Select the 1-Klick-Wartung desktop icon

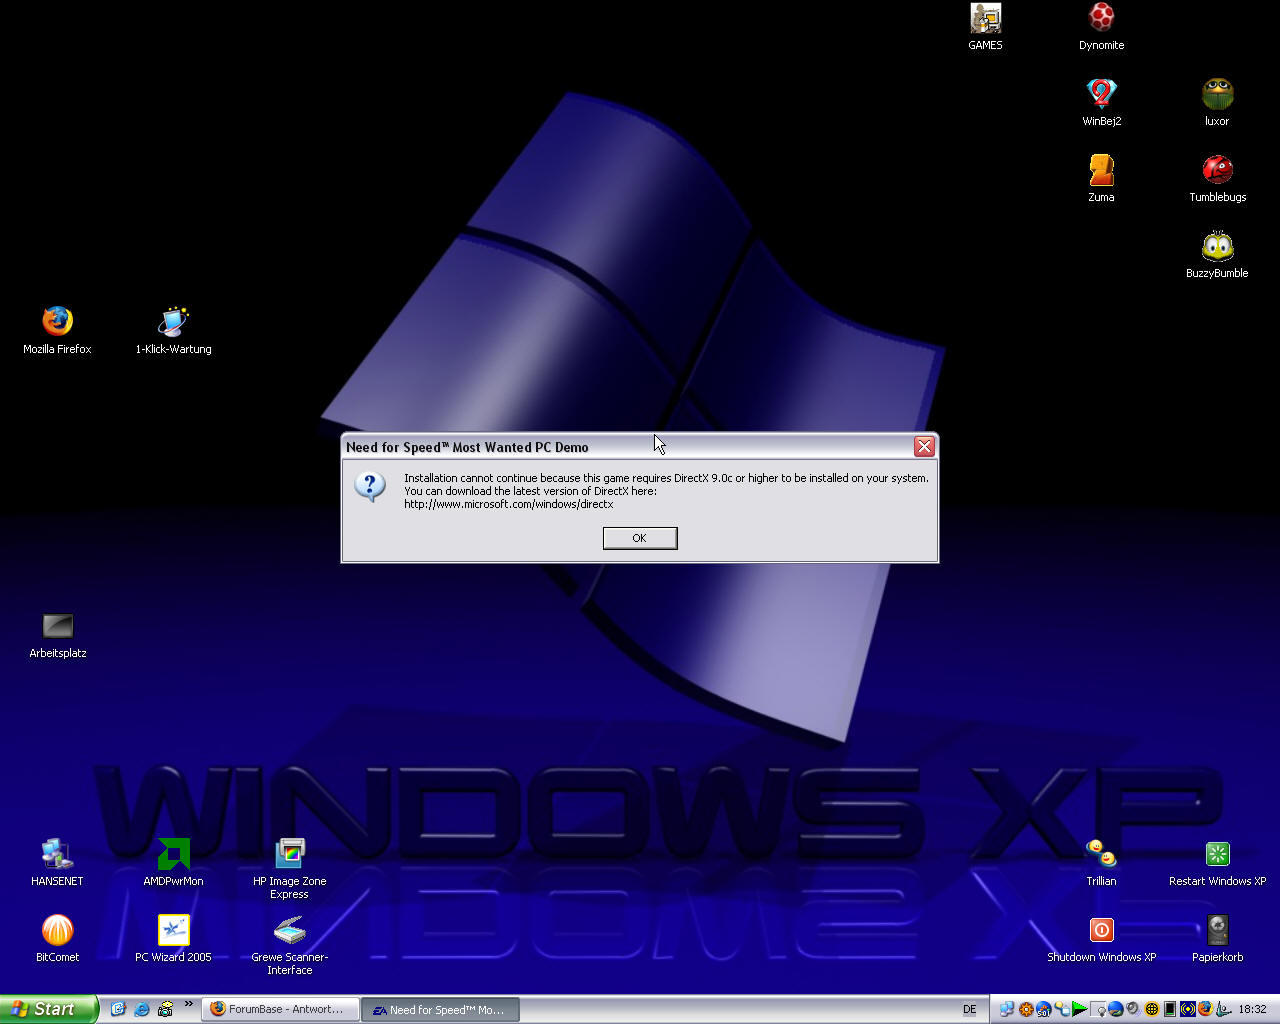click(173, 331)
